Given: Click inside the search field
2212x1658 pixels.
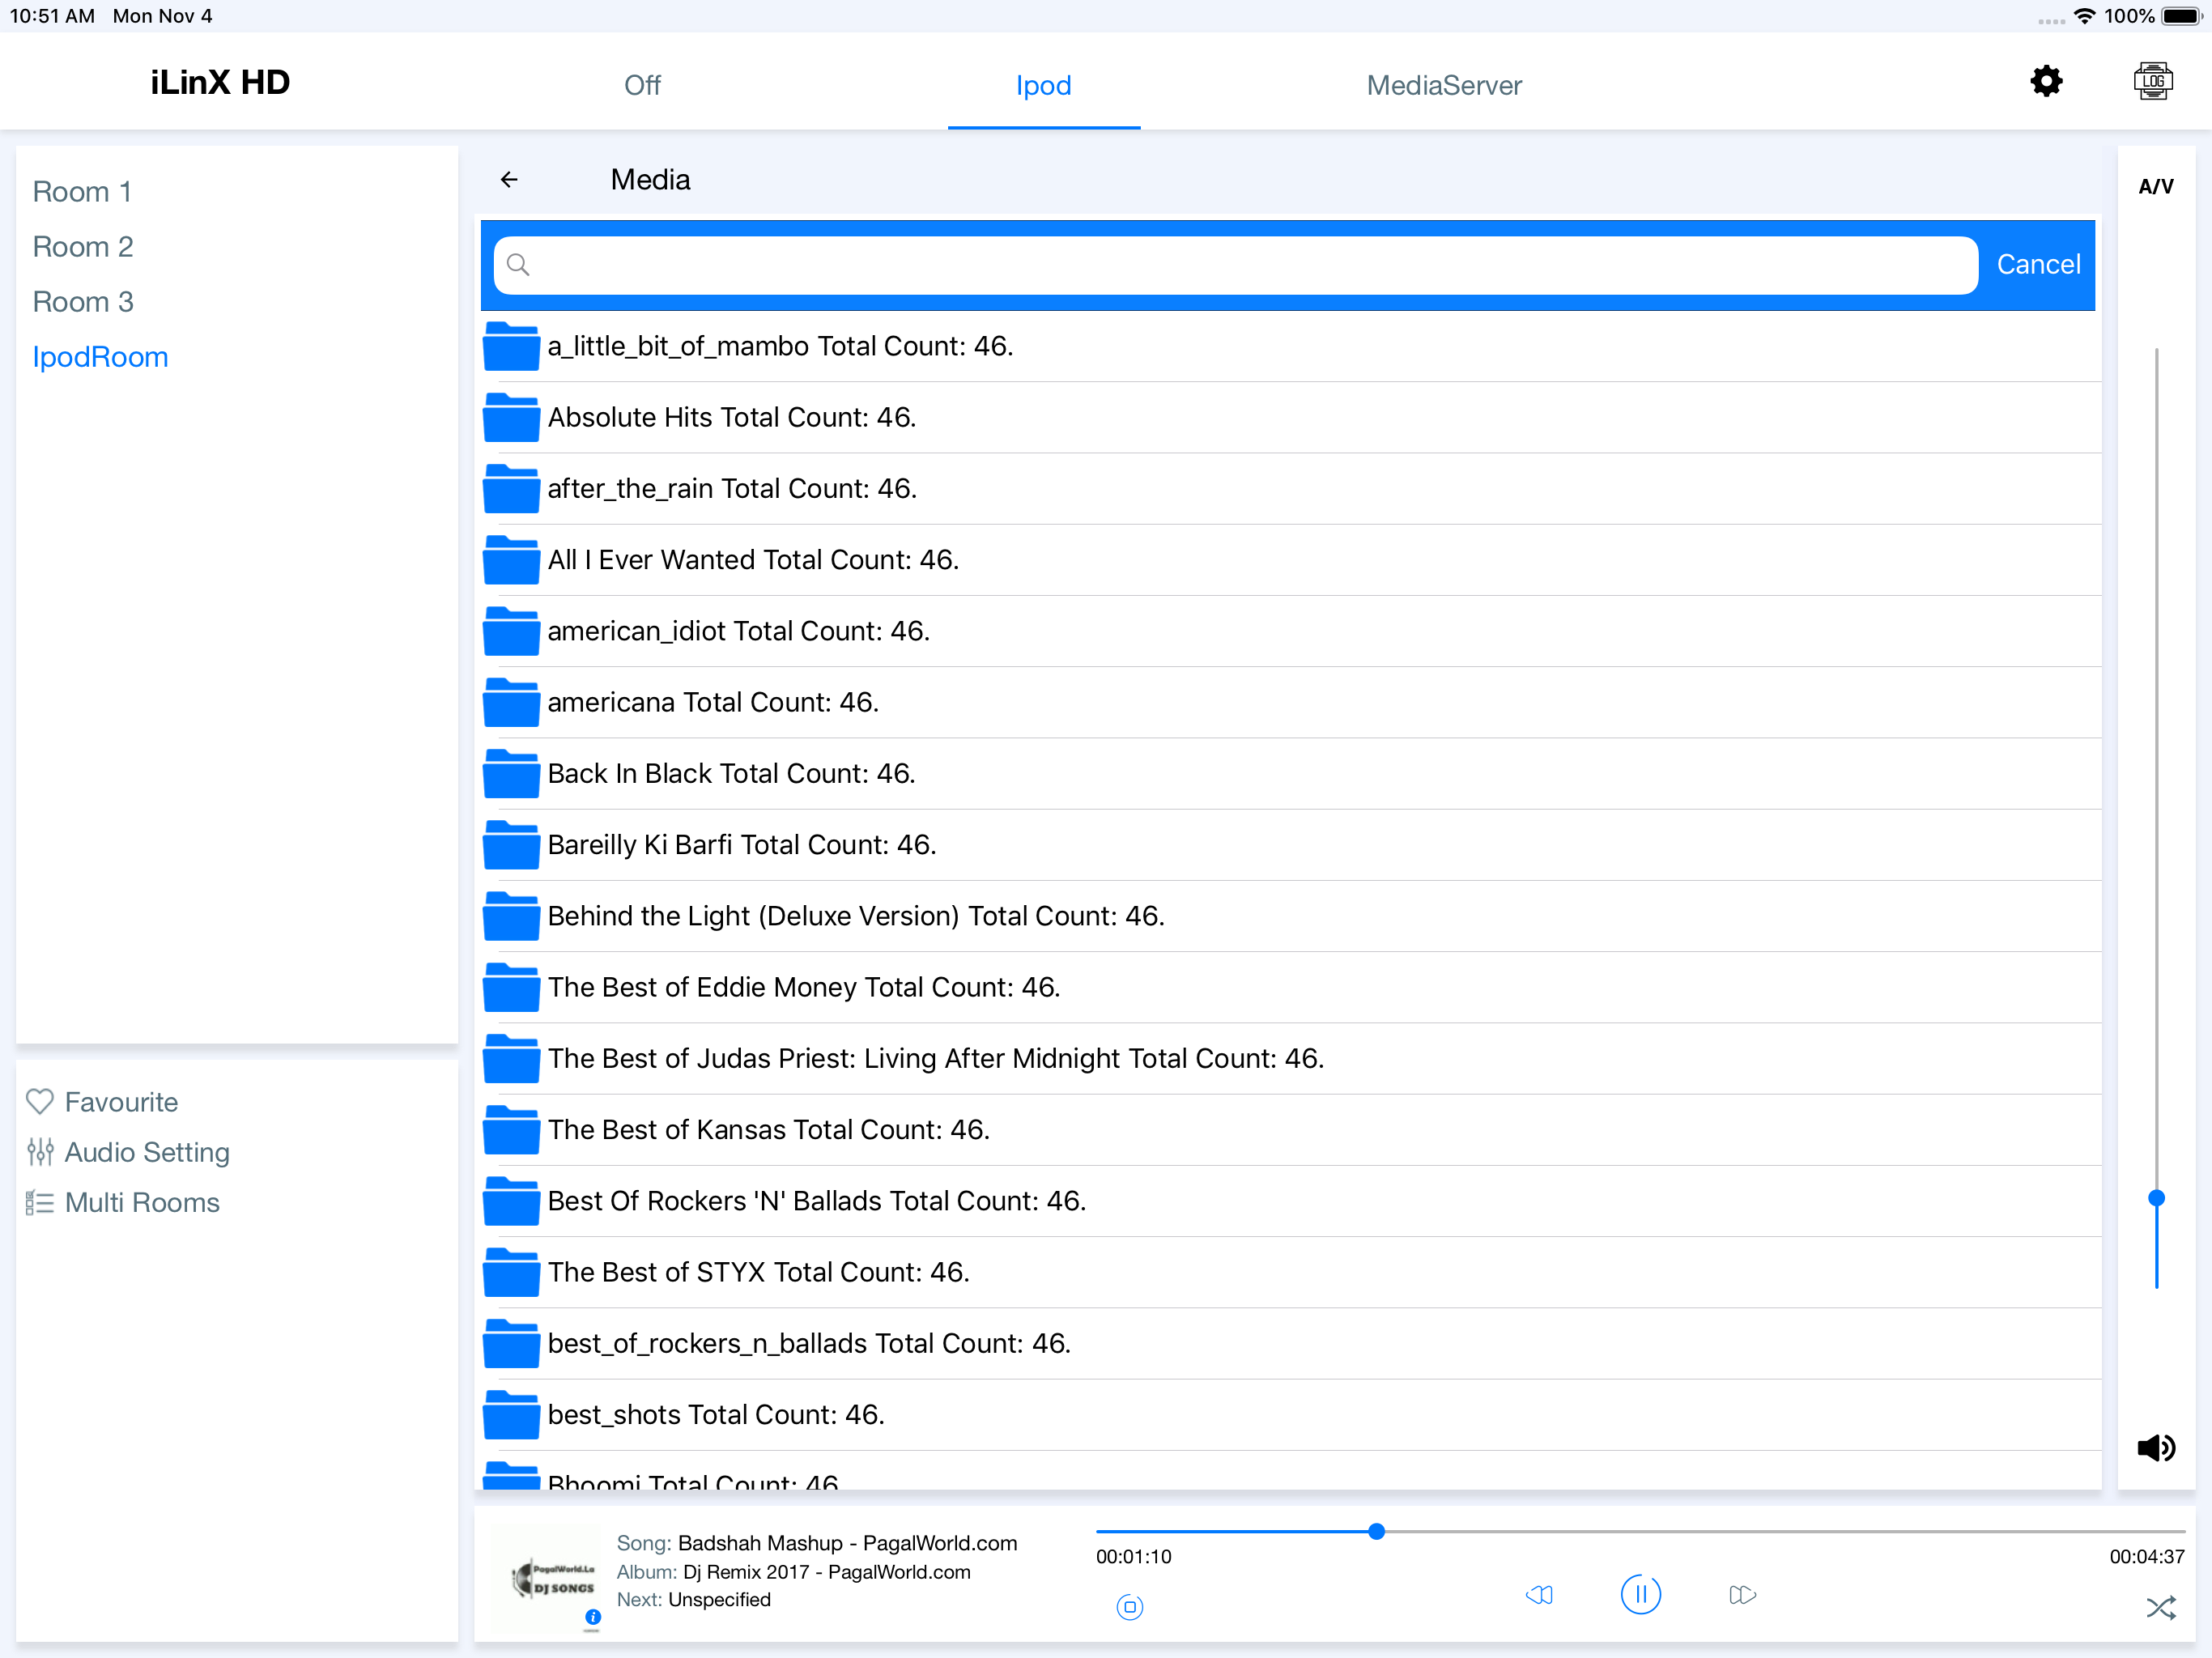Looking at the screenshot, I should tap(1236, 265).
